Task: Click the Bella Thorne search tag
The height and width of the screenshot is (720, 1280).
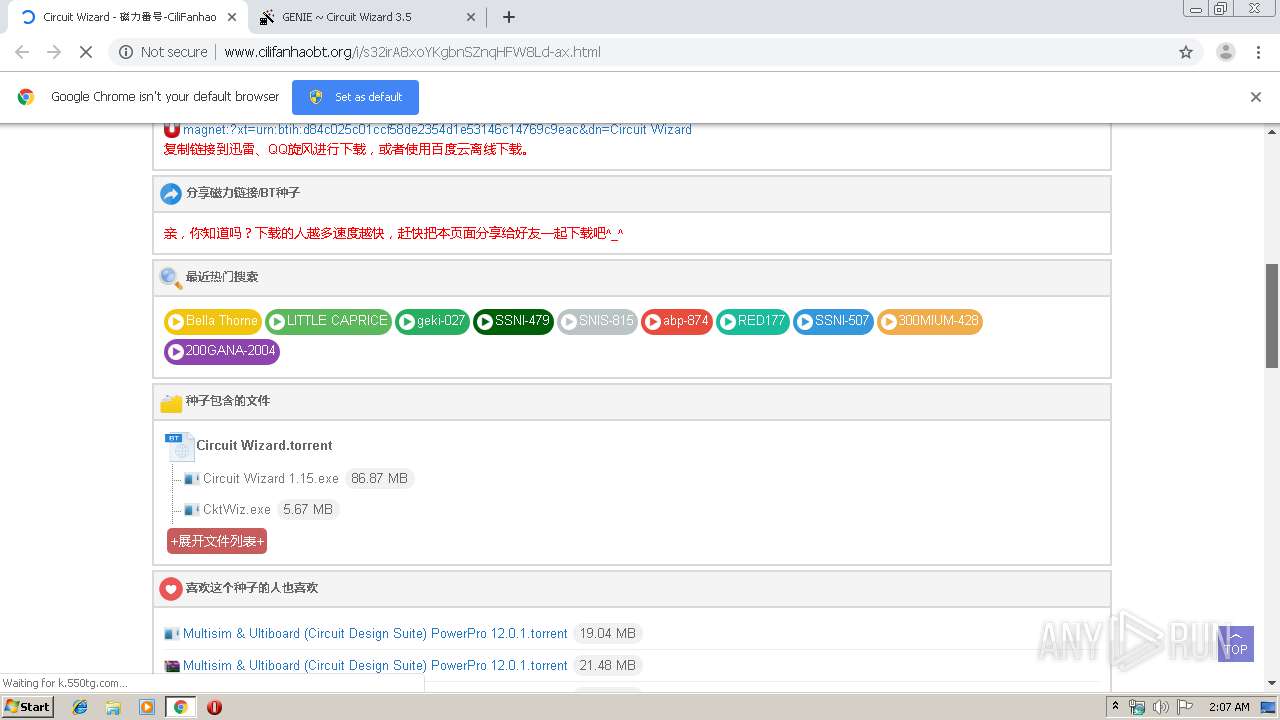Action: pyautogui.click(x=213, y=321)
